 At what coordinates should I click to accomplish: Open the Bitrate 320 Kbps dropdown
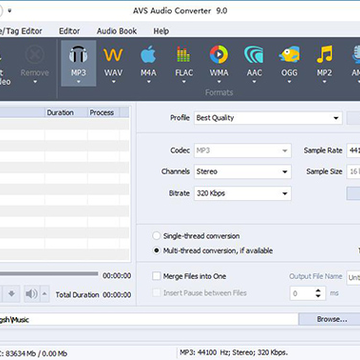coord(243,193)
